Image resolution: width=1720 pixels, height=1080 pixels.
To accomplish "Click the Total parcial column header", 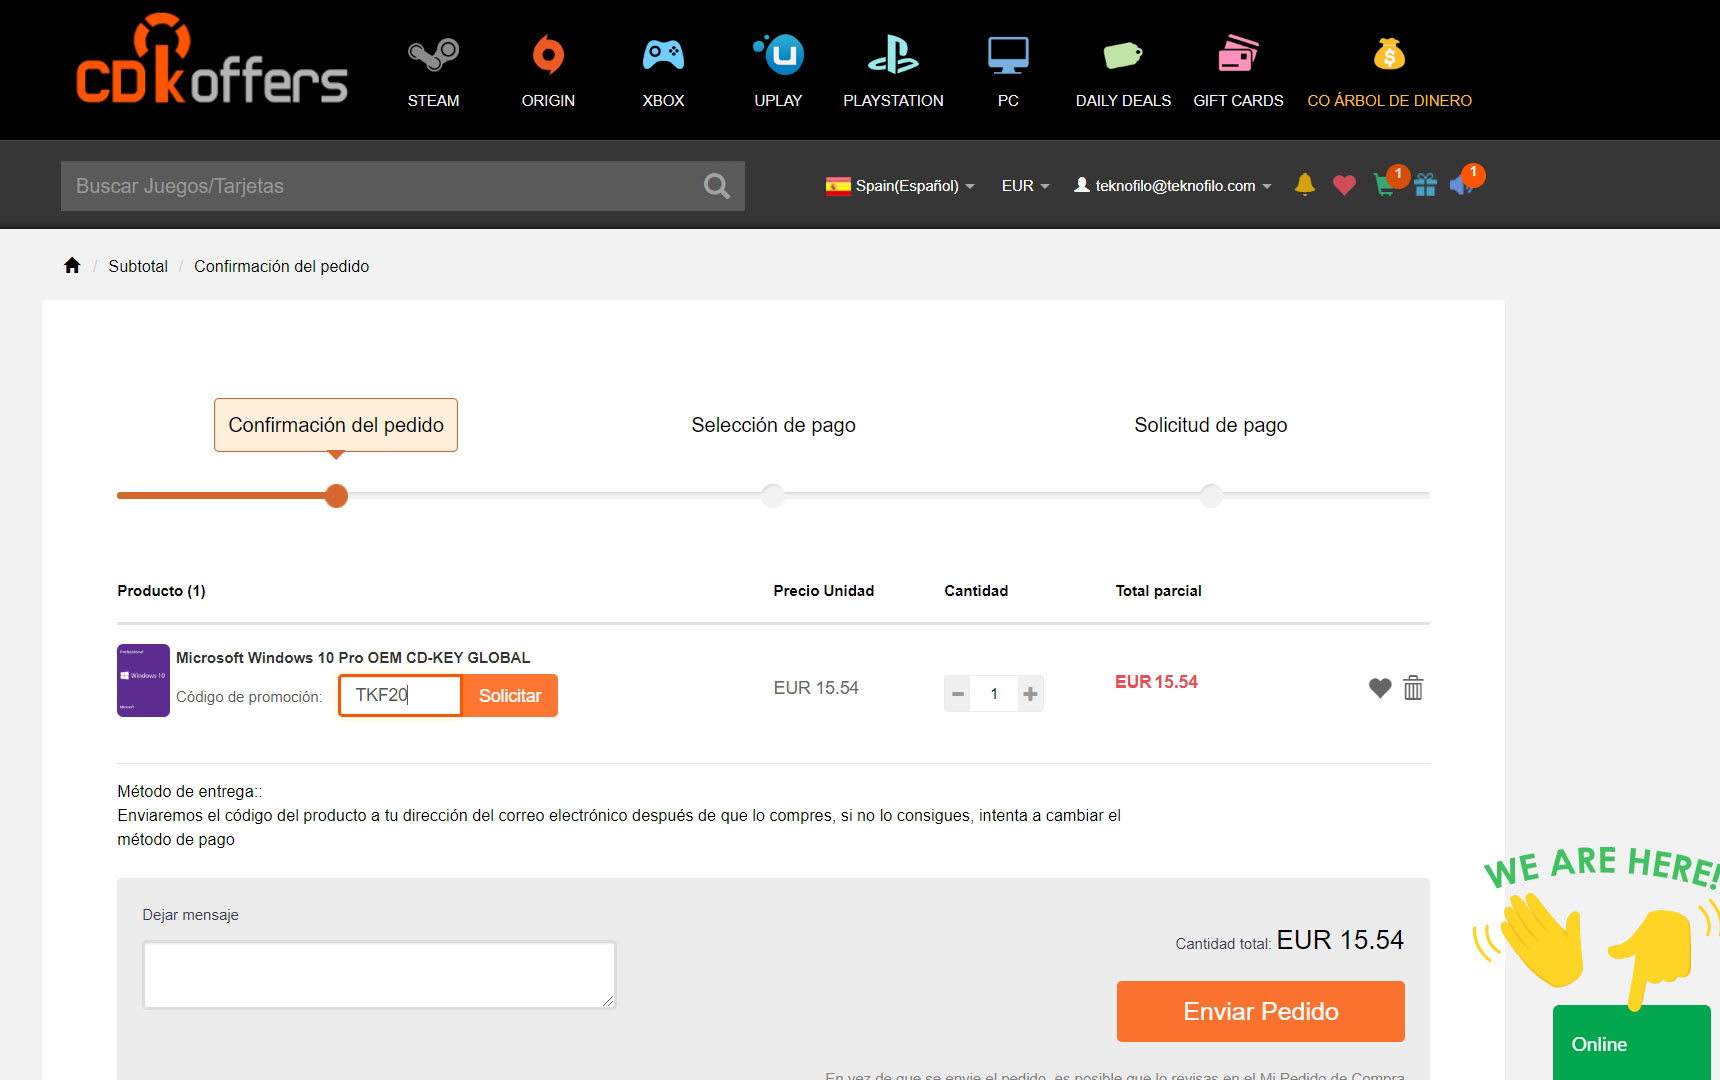I will 1158,591.
